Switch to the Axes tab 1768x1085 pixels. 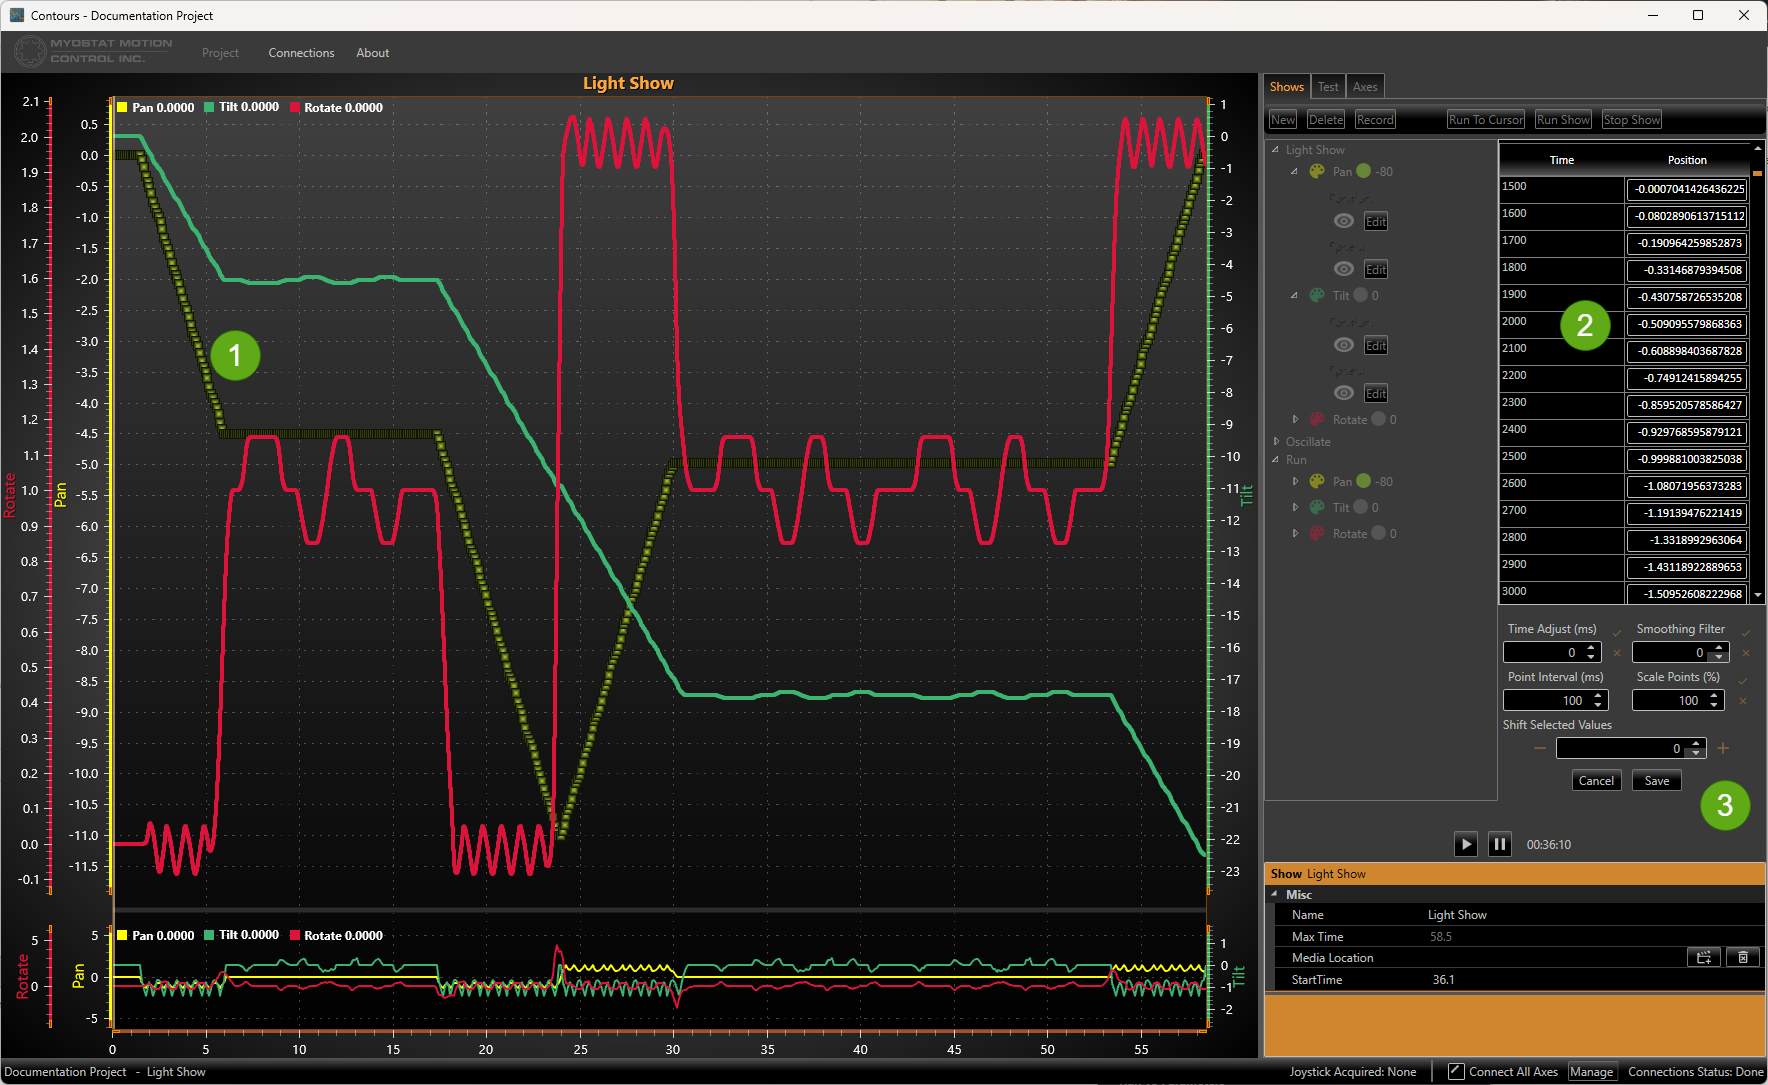coord(1365,87)
